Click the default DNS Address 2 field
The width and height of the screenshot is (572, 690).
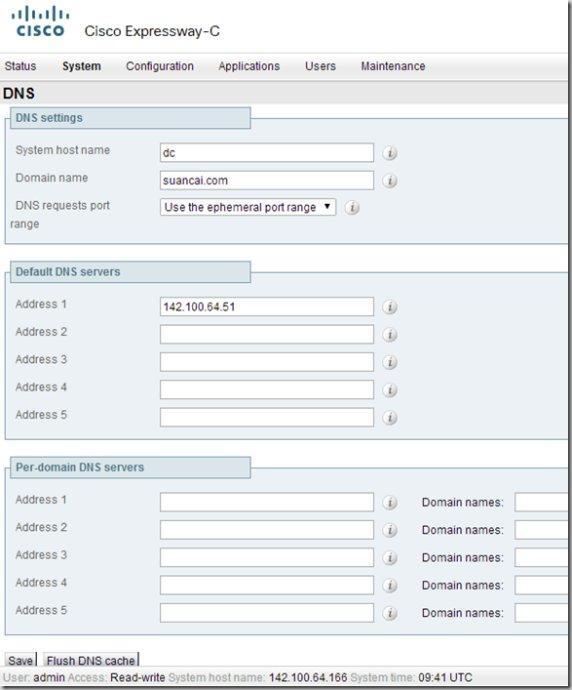pyautogui.click(x=267, y=334)
